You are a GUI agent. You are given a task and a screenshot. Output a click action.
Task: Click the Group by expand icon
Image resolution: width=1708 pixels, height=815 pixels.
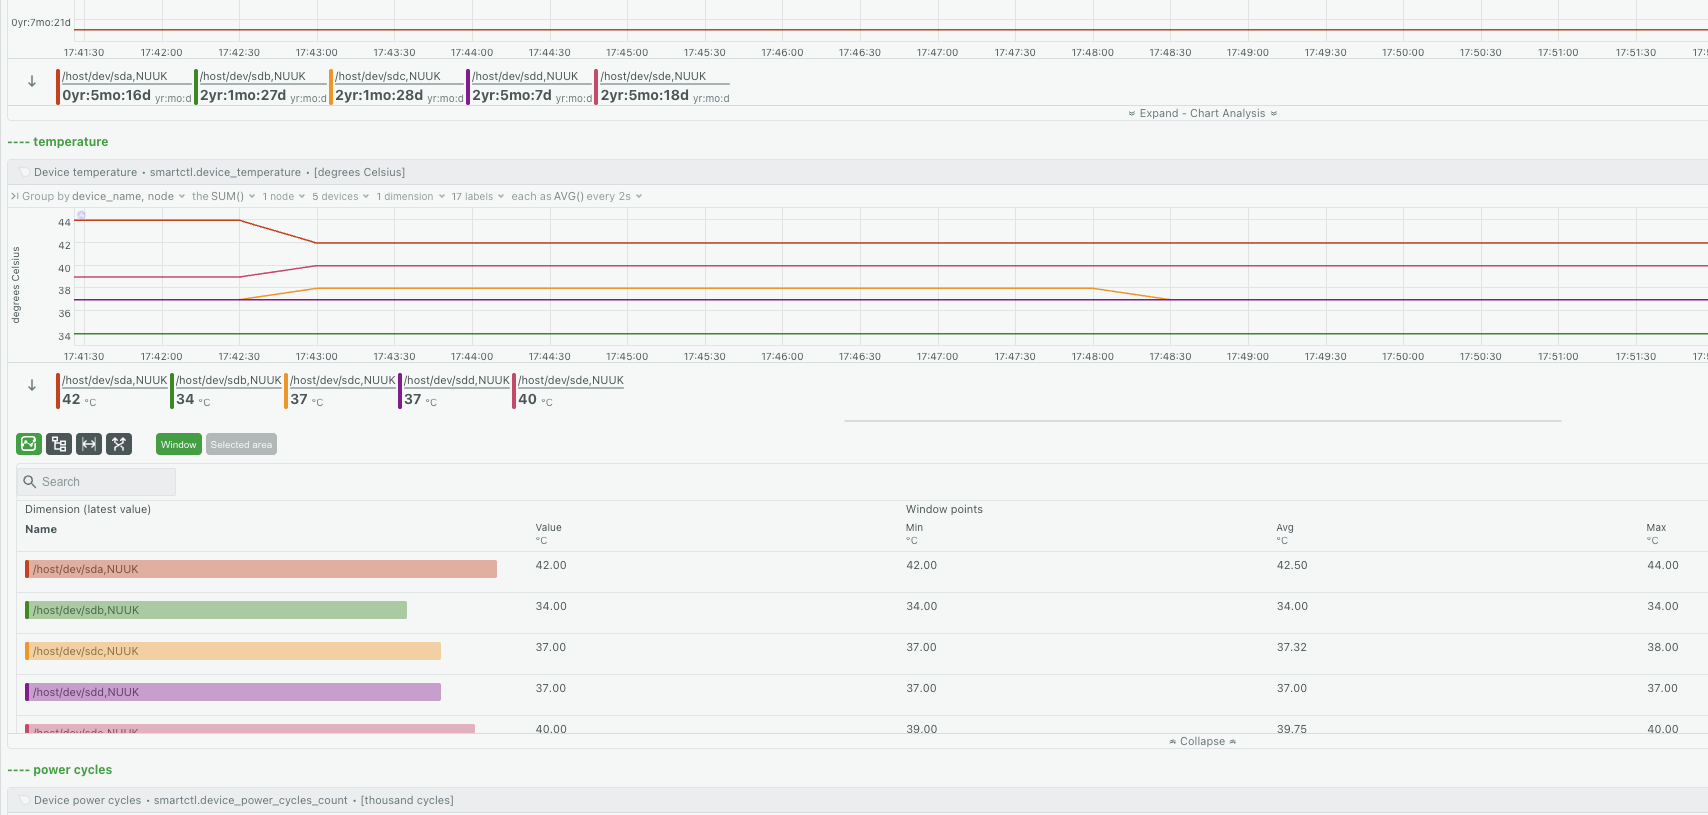(x=15, y=196)
